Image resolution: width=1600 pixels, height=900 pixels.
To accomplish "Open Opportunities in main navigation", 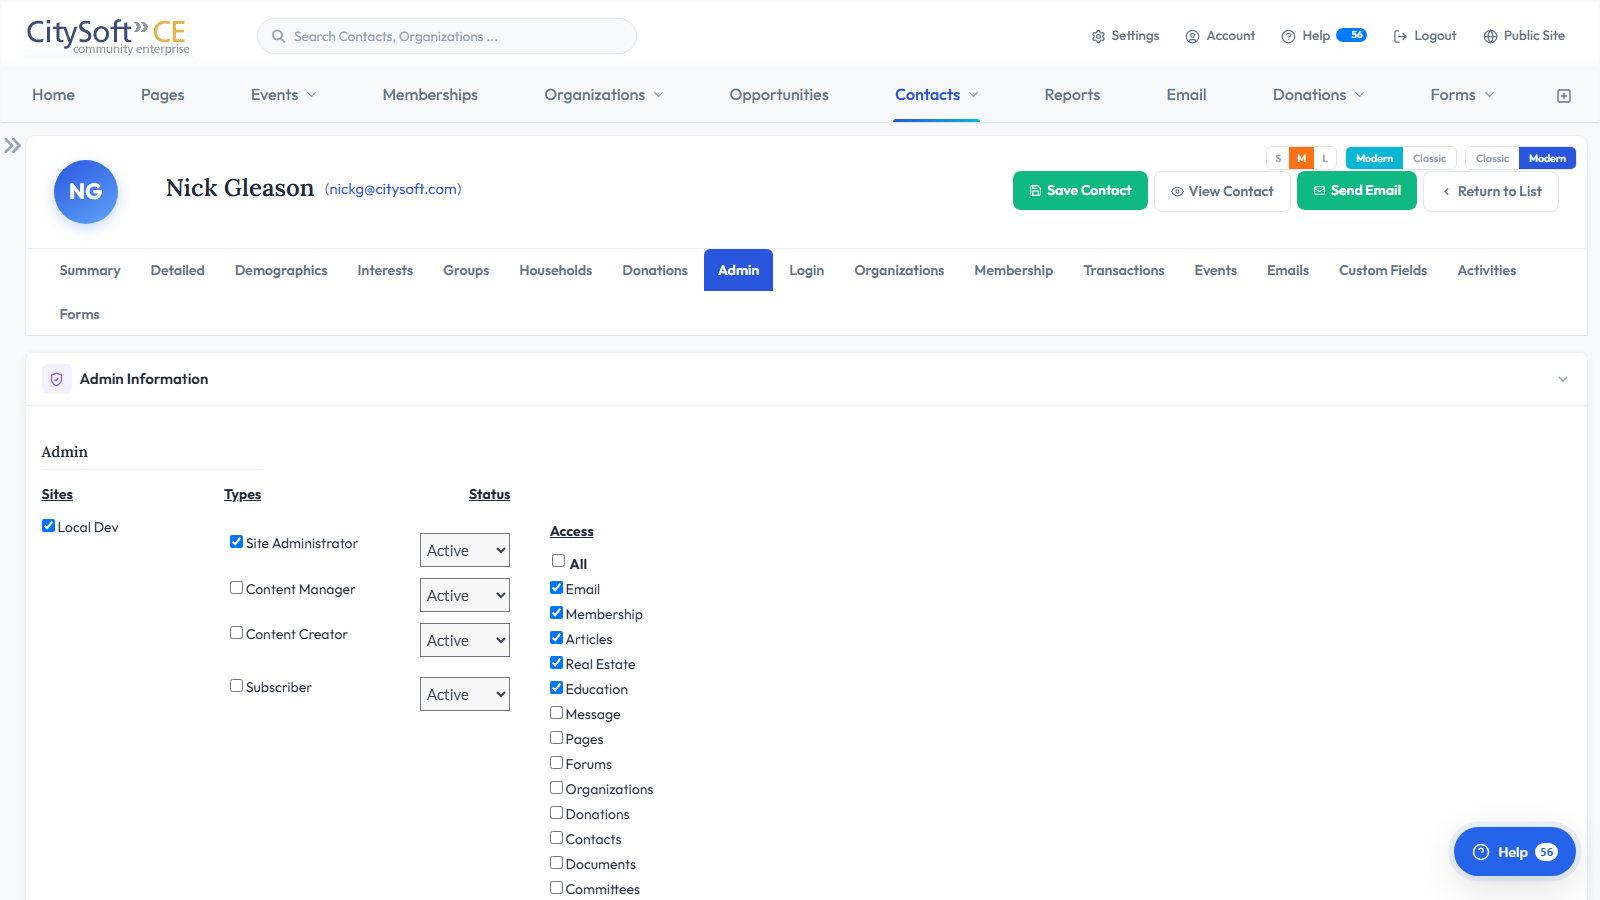I will click(779, 95).
